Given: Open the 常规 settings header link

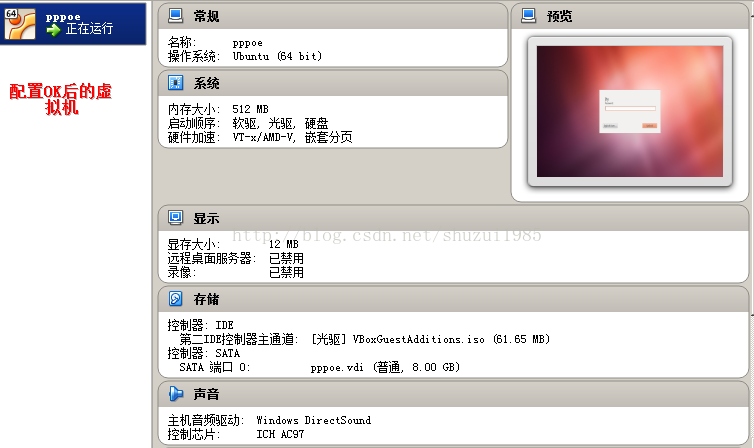Looking at the screenshot, I should pos(206,16).
